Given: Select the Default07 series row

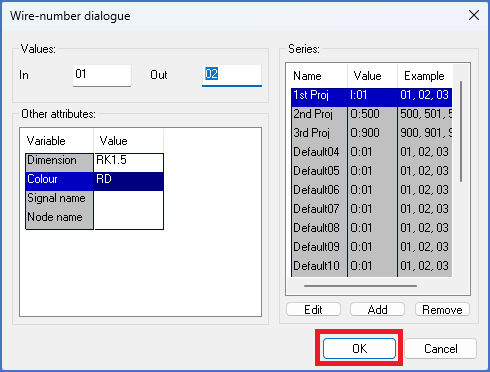Looking at the screenshot, I should pyautogui.click(x=371, y=212).
